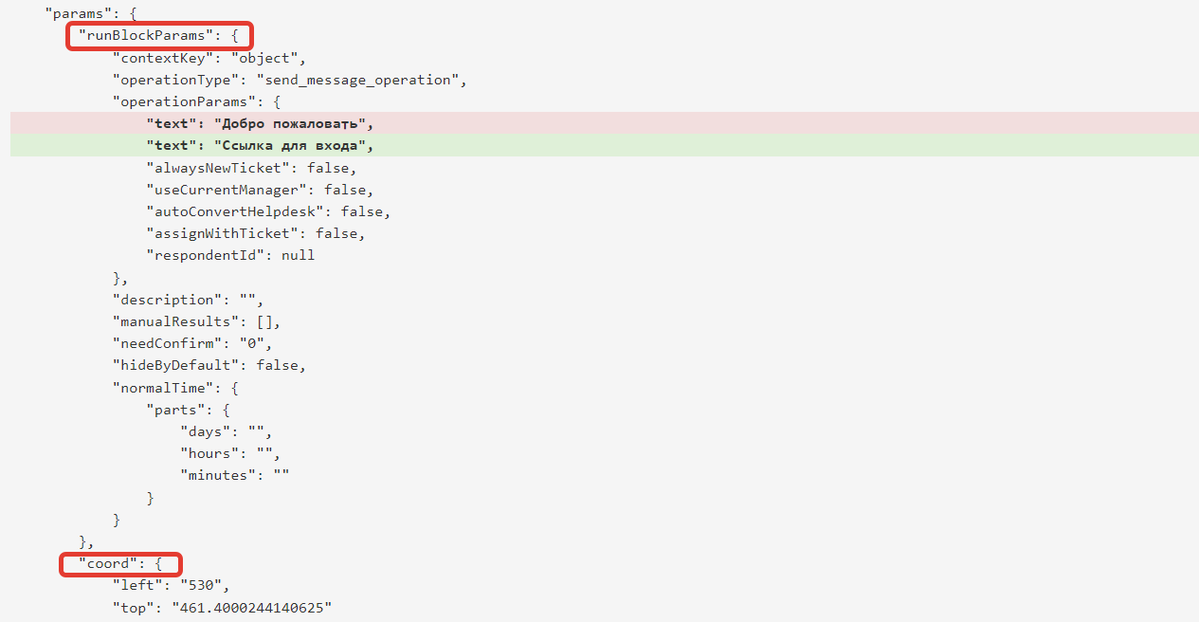Click the "alwaysNewTicket": false line
The height and width of the screenshot is (622, 1199).
(252, 168)
